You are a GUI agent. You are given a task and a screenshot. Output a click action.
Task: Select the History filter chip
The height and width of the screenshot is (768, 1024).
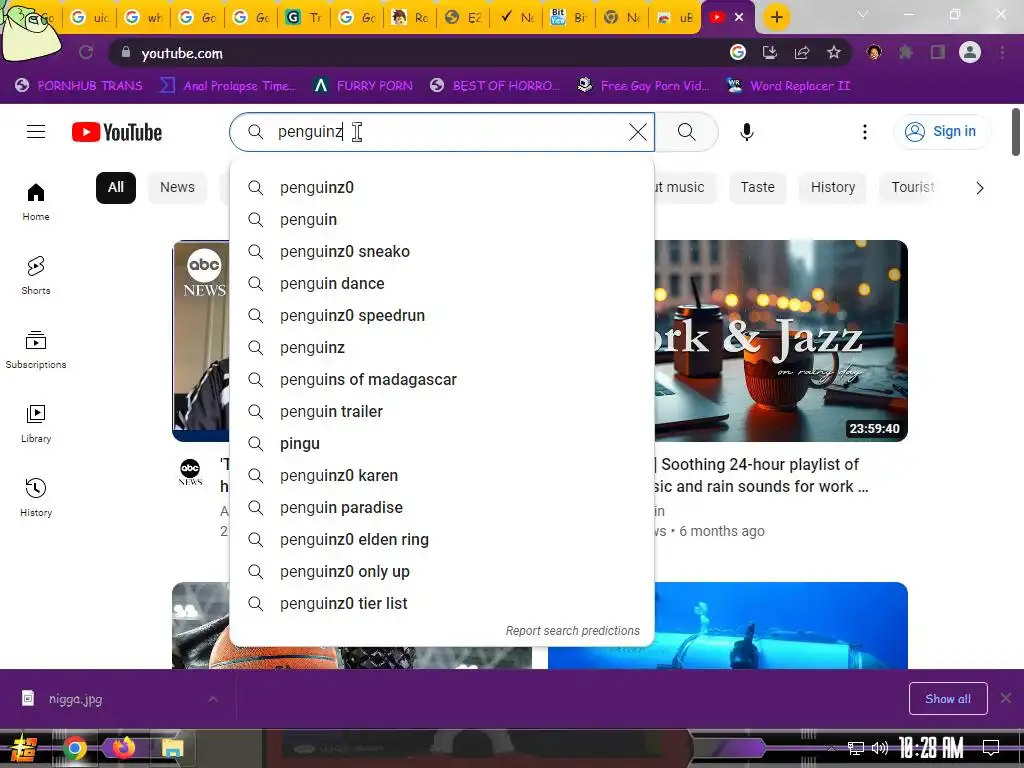(x=833, y=187)
